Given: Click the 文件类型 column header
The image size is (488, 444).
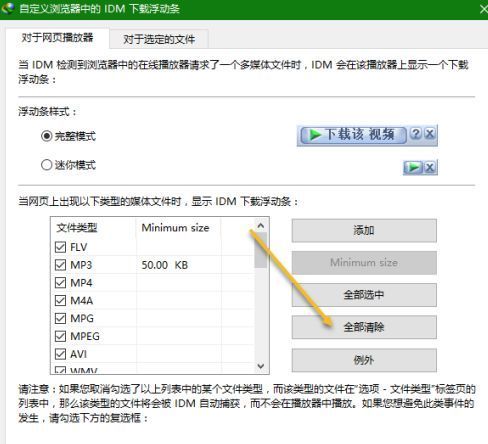Looking at the screenshot, I should click(x=93, y=228).
